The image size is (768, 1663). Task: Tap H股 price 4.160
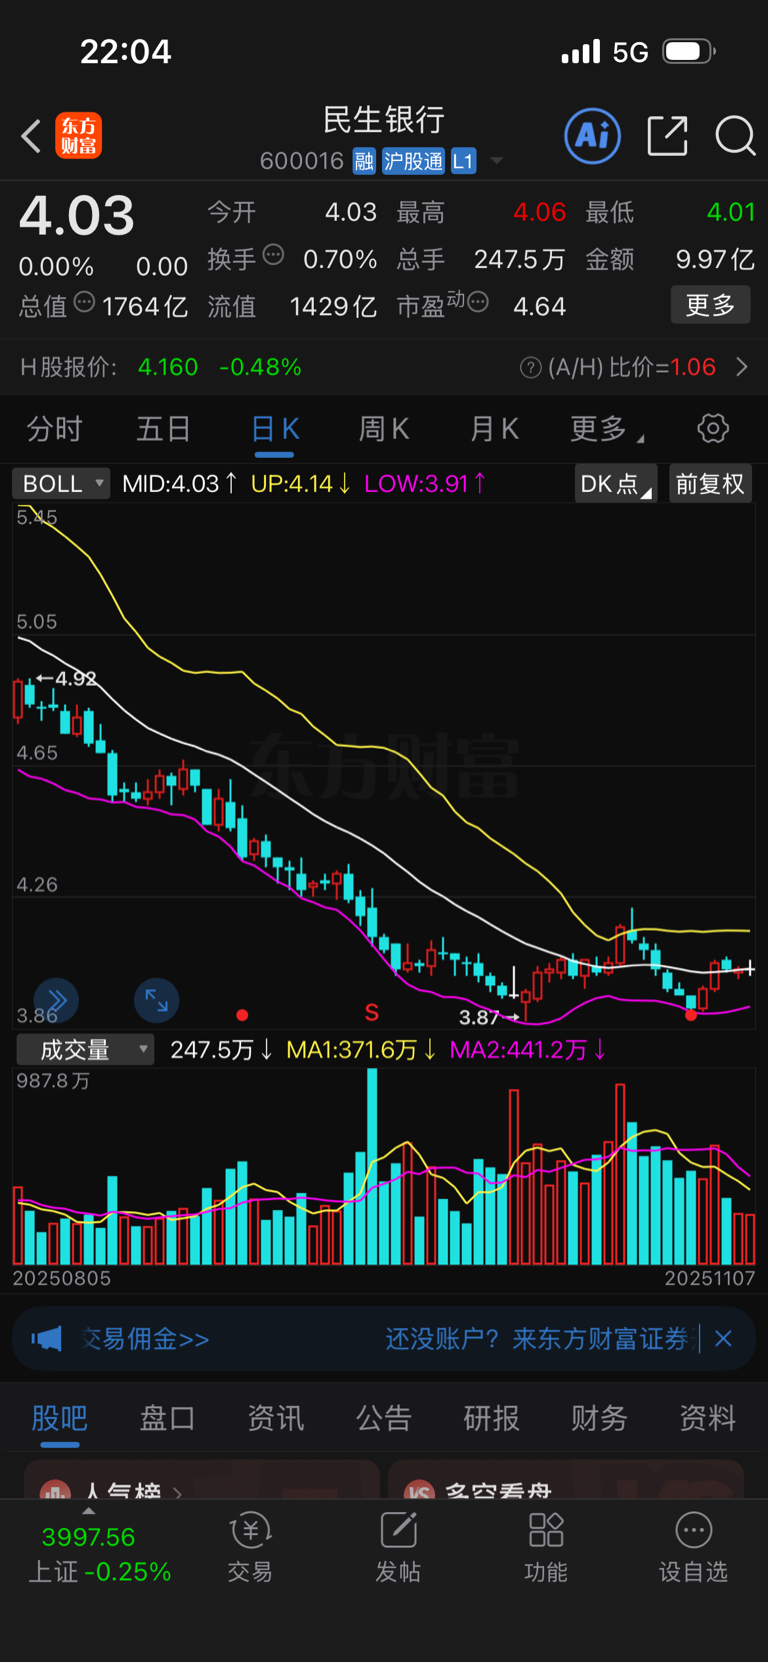pos(168,367)
